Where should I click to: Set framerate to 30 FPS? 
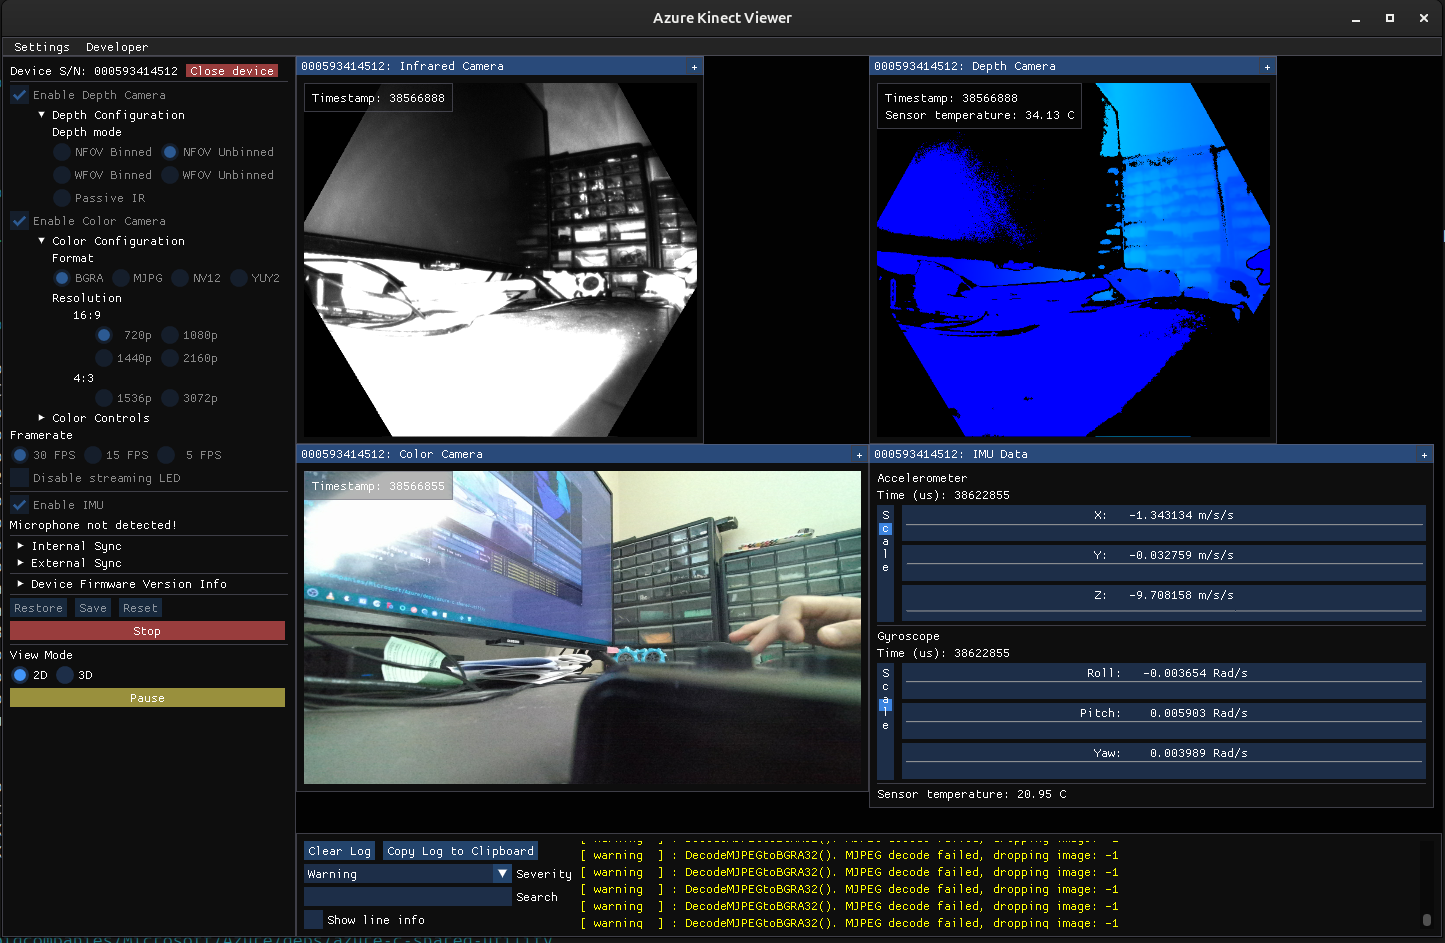(x=20, y=455)
